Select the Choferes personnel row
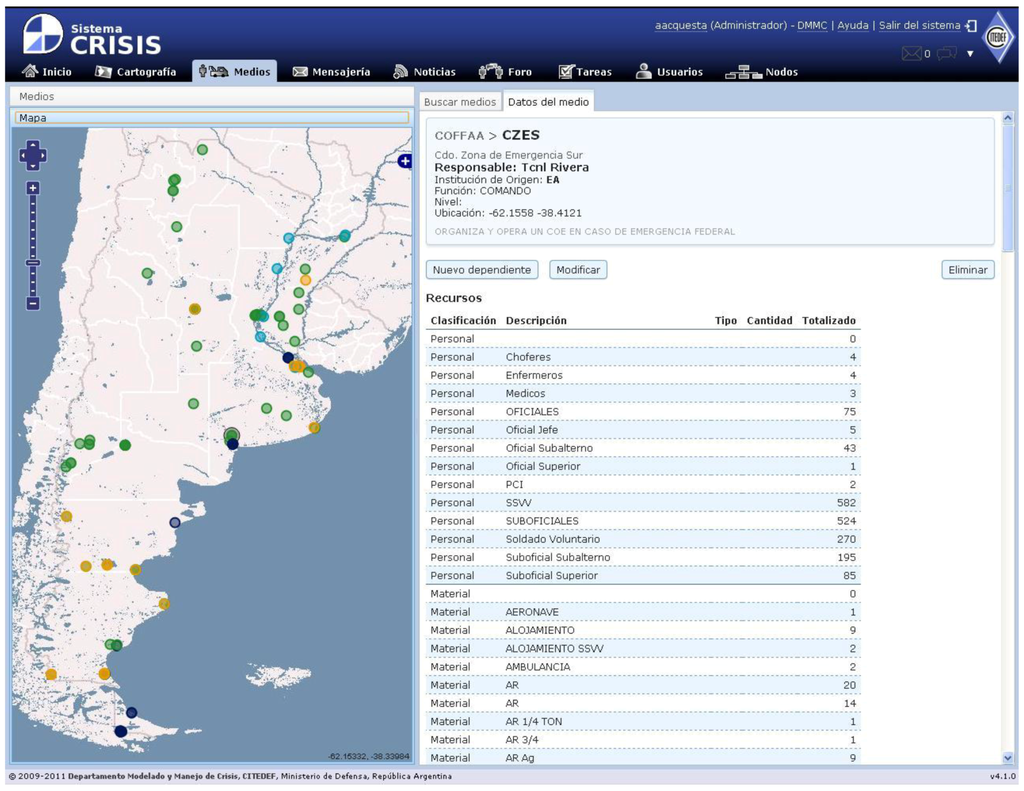Screen dimensions: 1024x791 click(643, 357)
